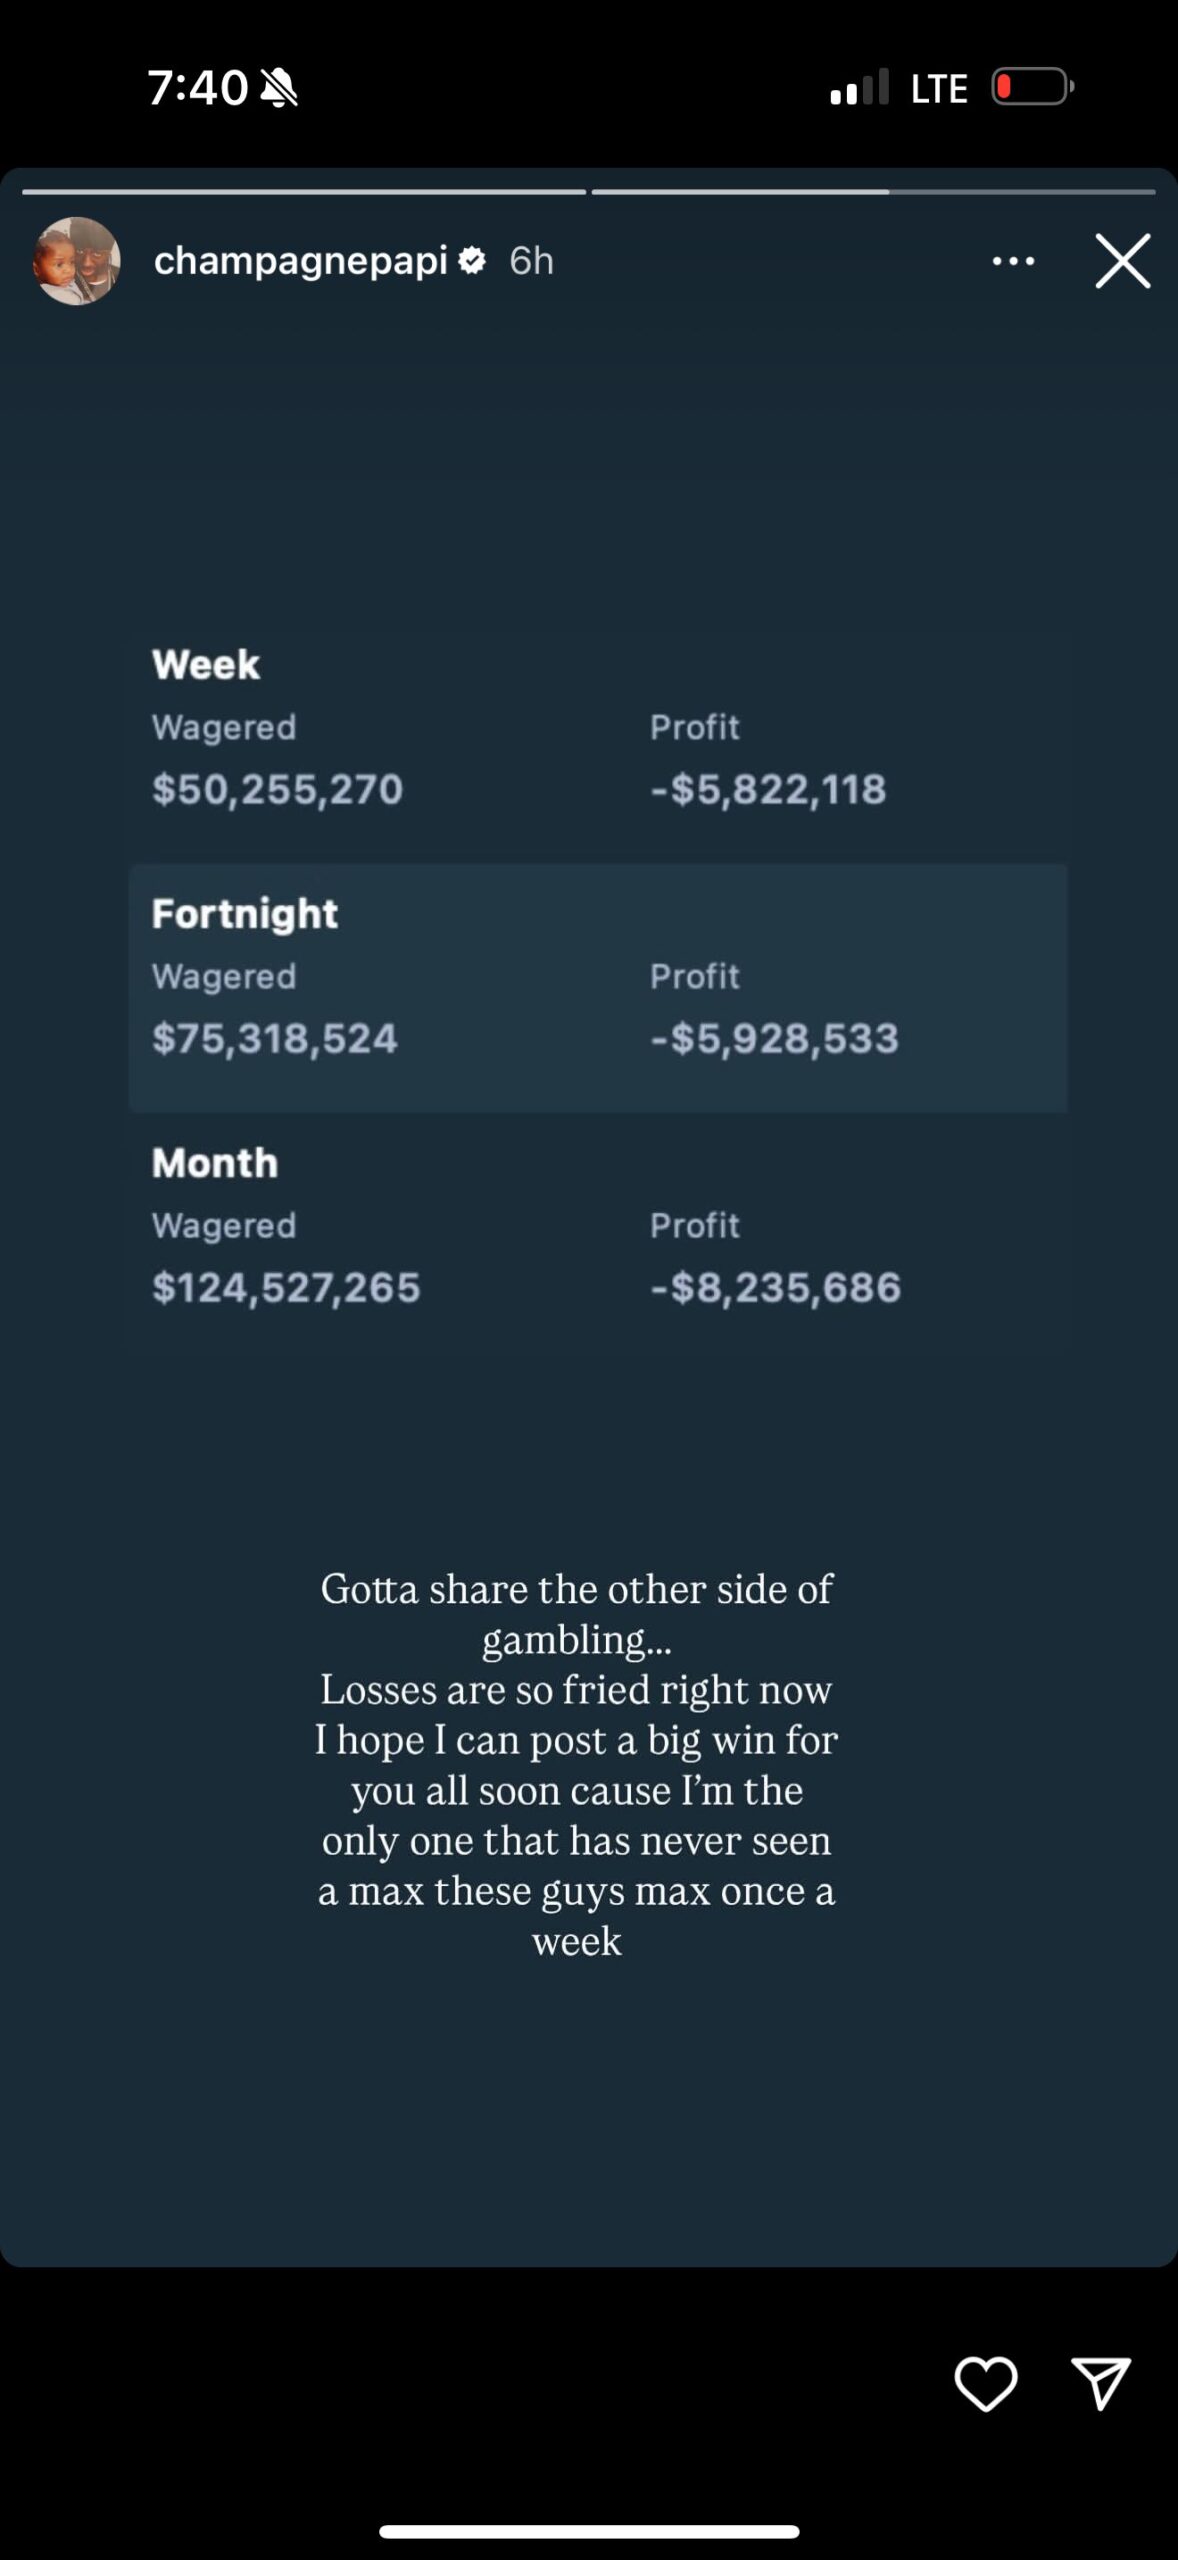Open champagnepapi profile picture
The width and height of the screenshot is (1178, 2560).
(77, 261)
